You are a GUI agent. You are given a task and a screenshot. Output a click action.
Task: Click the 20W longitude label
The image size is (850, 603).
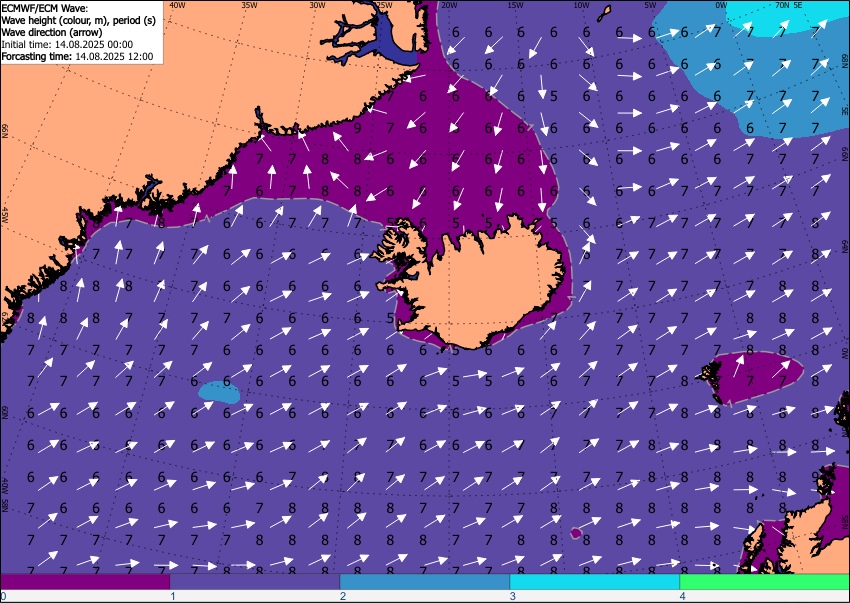point(448,5)
